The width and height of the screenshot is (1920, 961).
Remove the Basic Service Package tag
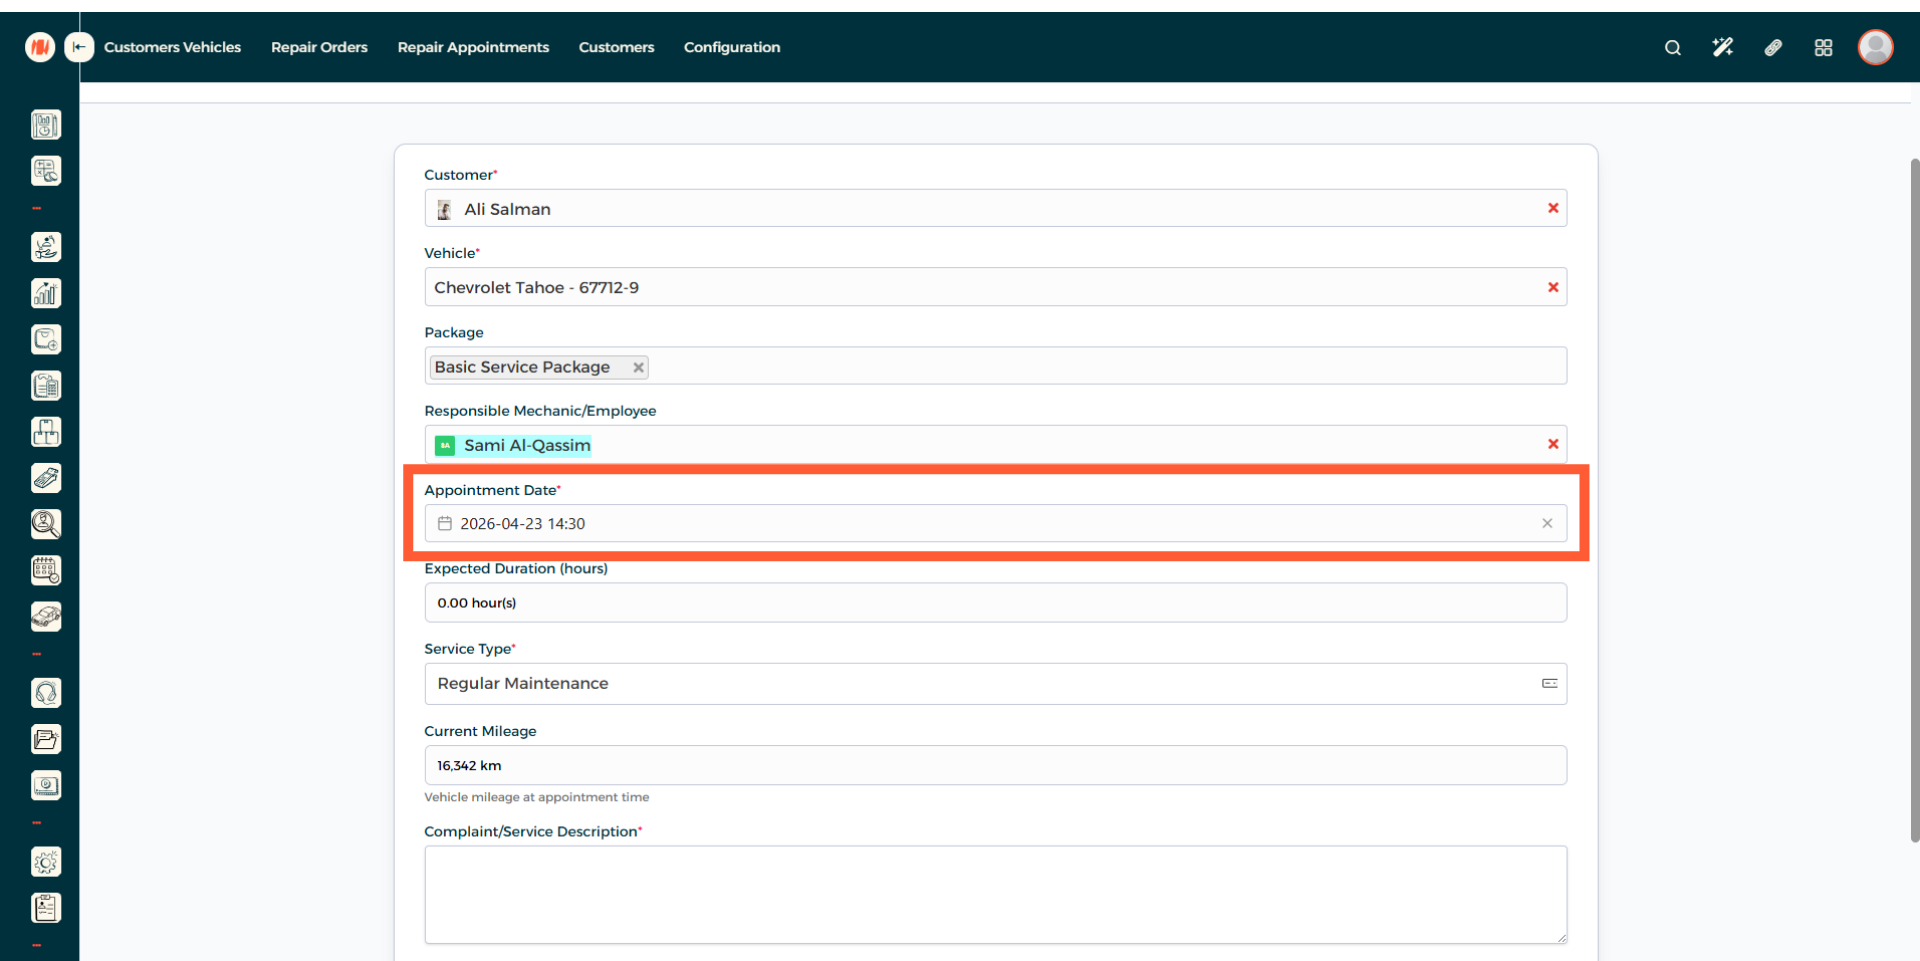[638, 367]
